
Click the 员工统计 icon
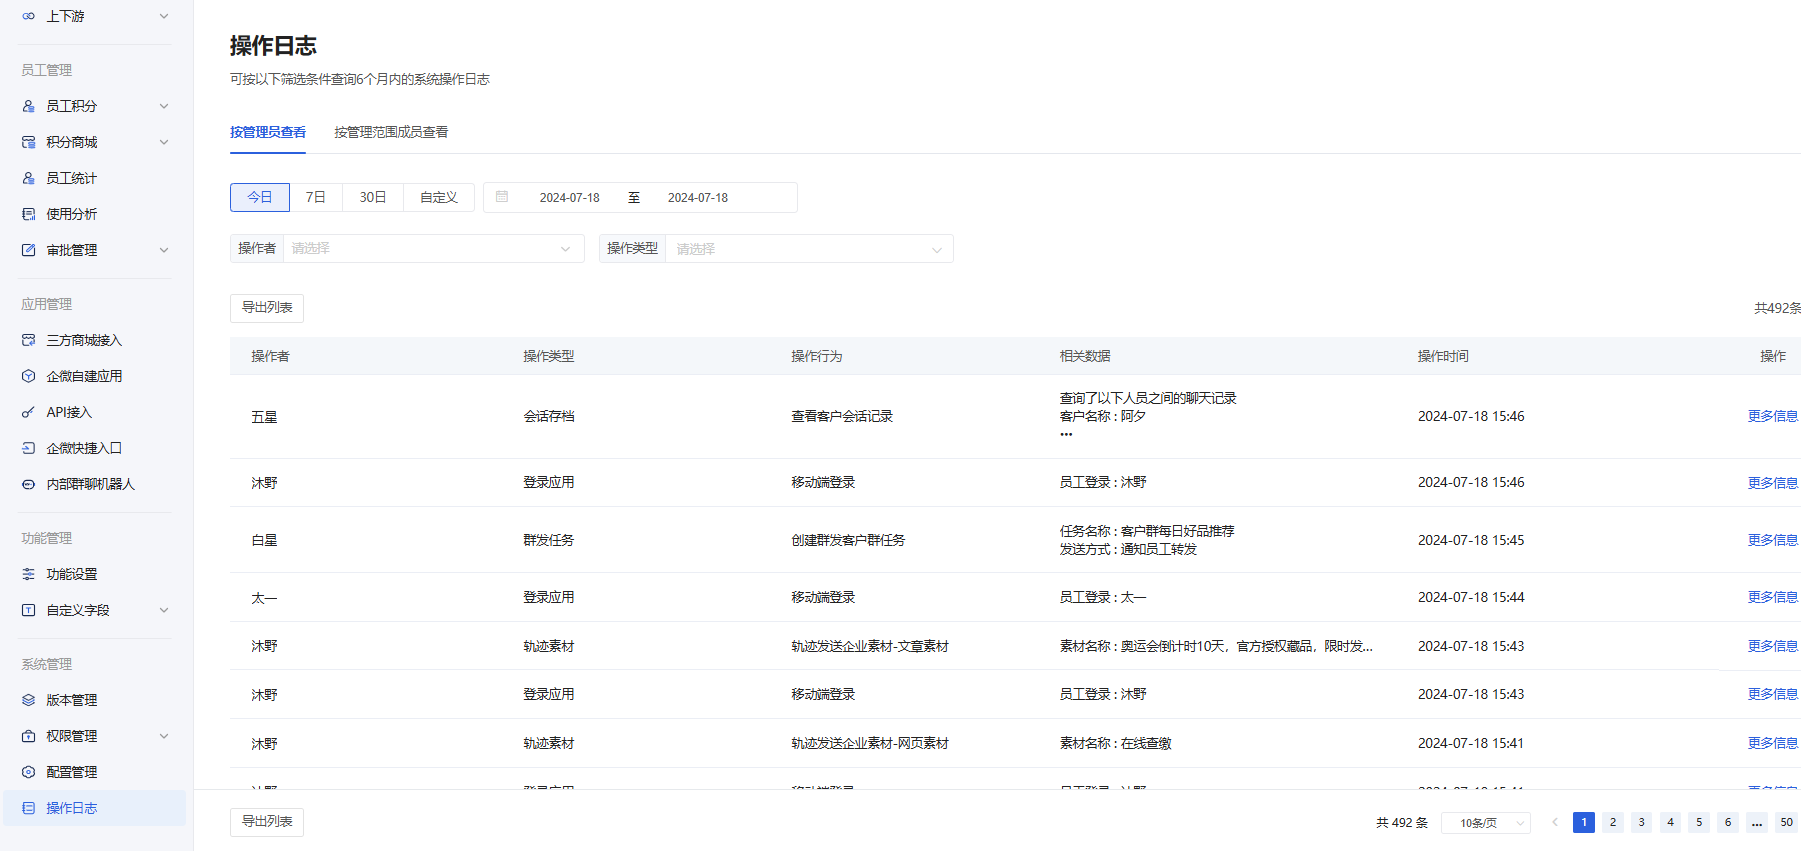pos(28,178)
